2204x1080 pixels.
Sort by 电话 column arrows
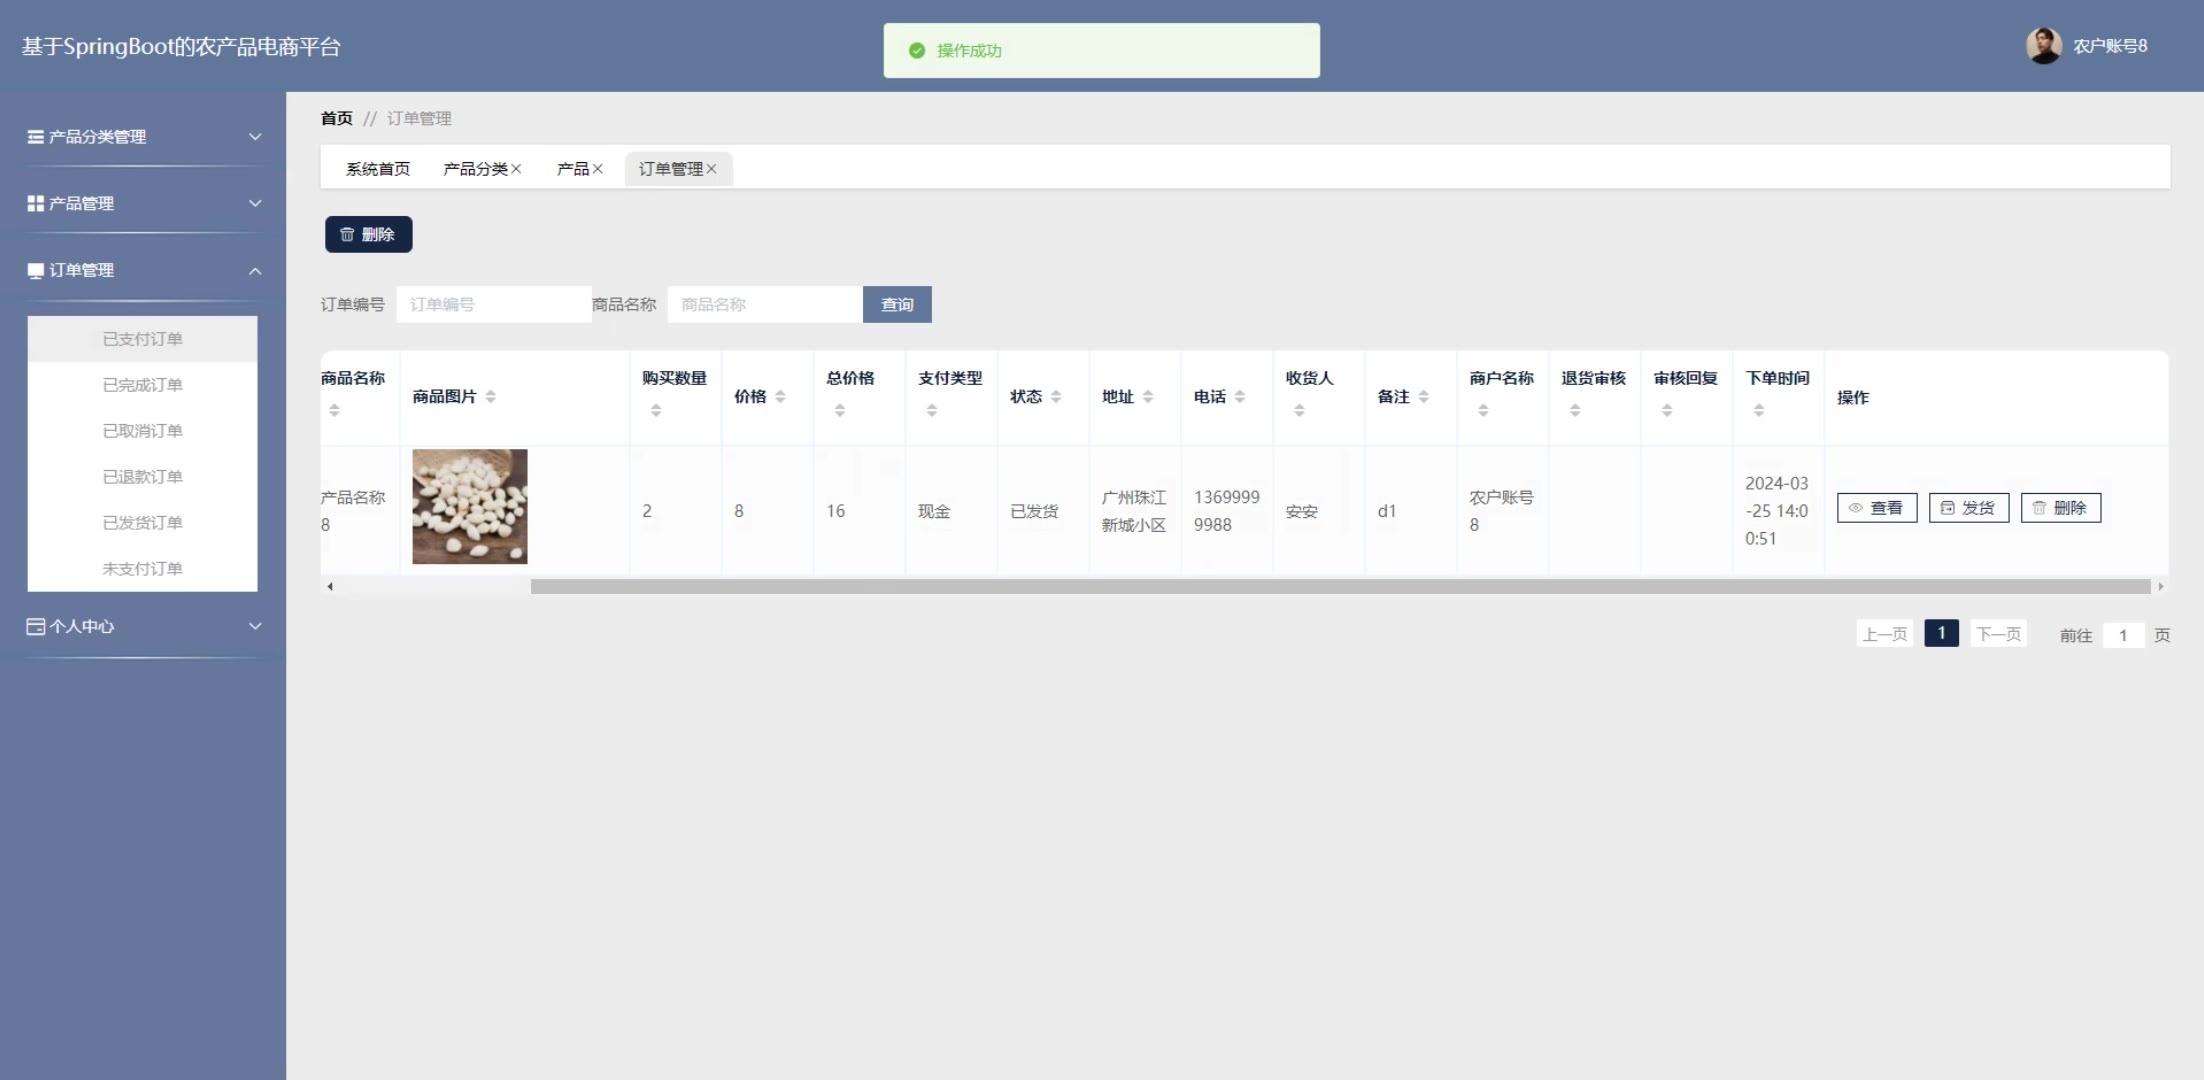1240,397
